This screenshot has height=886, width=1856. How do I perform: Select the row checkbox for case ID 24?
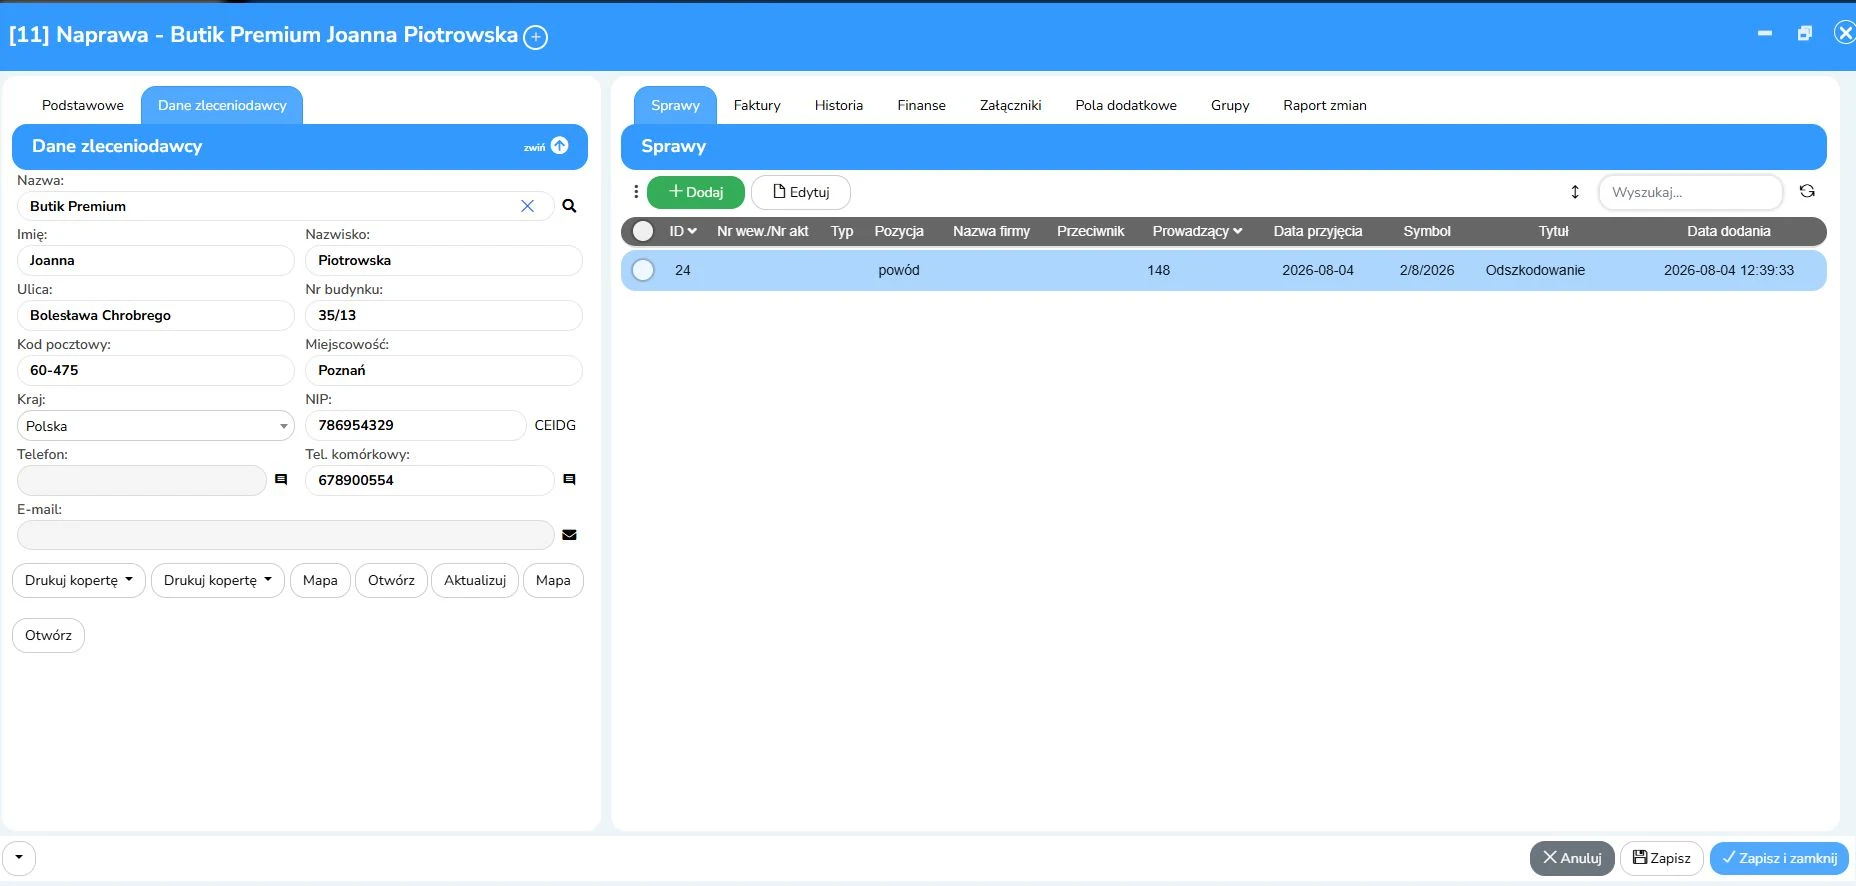click(x=643, y=270)
